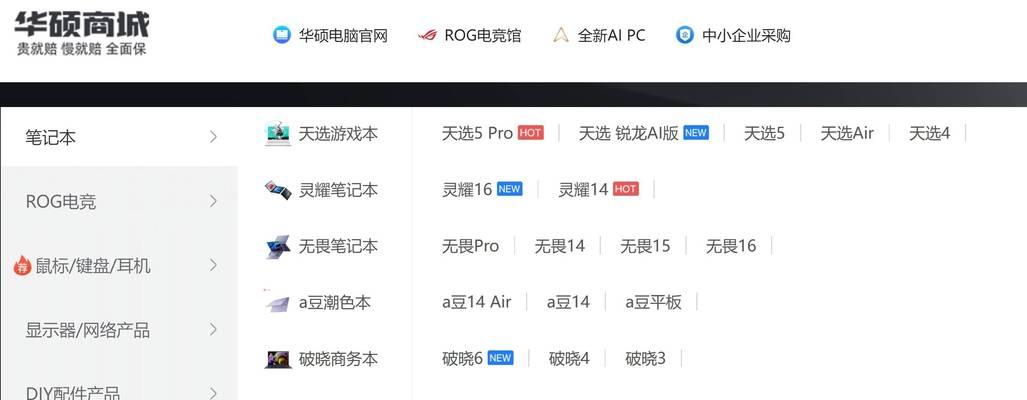Click the plain 天选5 model link
1027x400 pixels.
(x=764, y=134)
